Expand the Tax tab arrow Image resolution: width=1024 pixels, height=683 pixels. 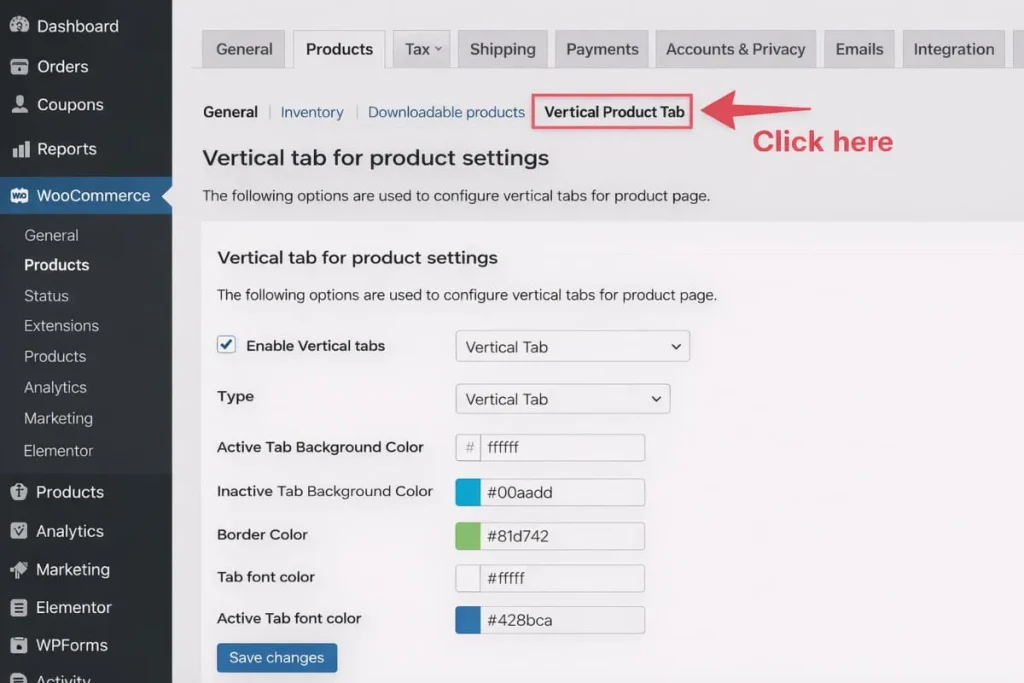pyautogui.click(x=438, y=49)
